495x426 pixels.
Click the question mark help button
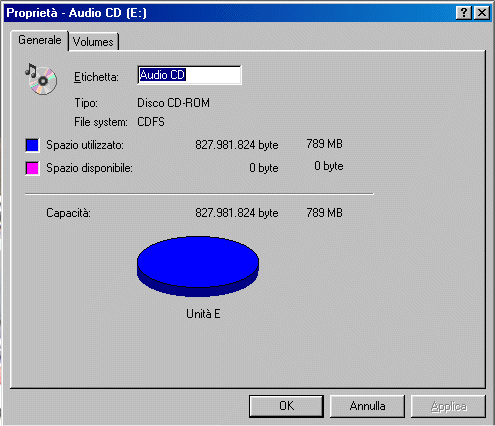[464, 13]
